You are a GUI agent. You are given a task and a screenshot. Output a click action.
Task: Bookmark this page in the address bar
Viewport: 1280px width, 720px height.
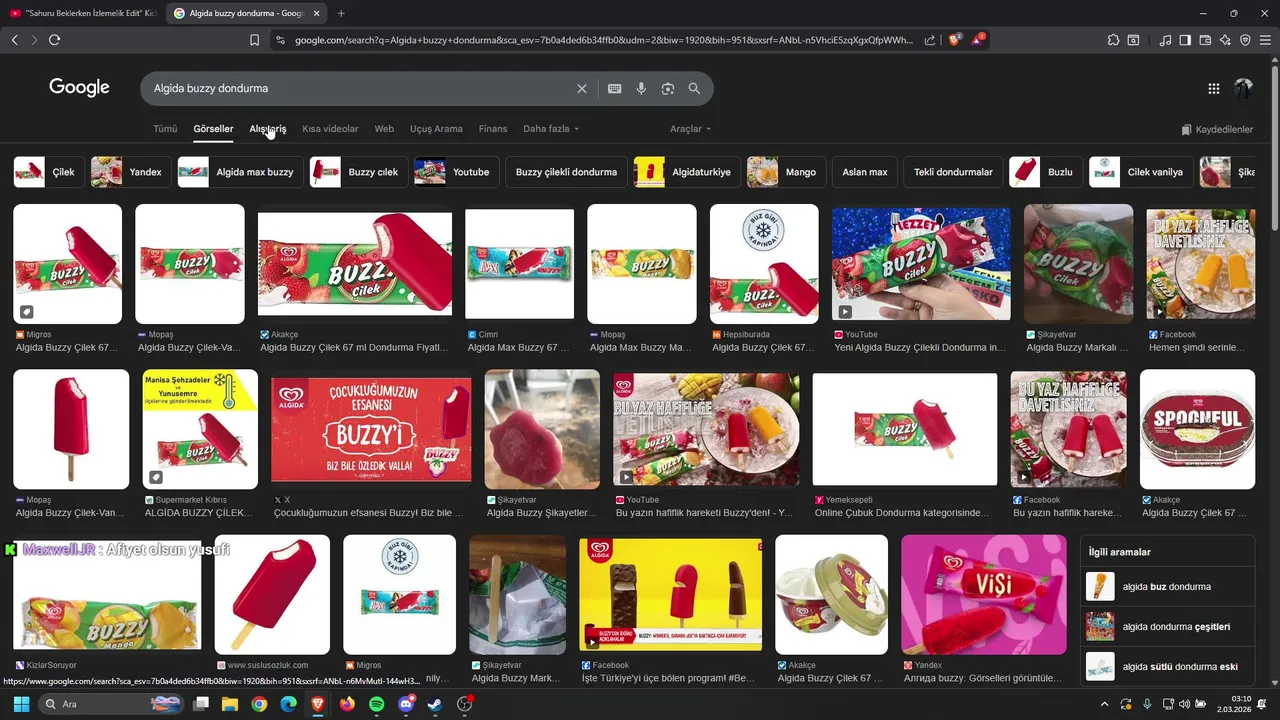[254, 40]
